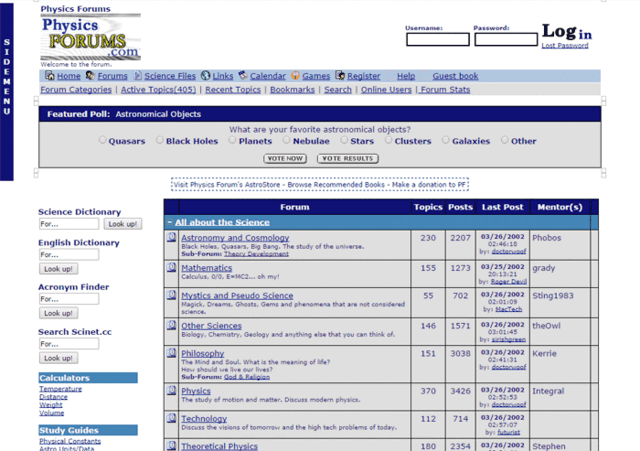Open the Temperature calculator link
Screen dimensions: 640x451
(60, 389)
